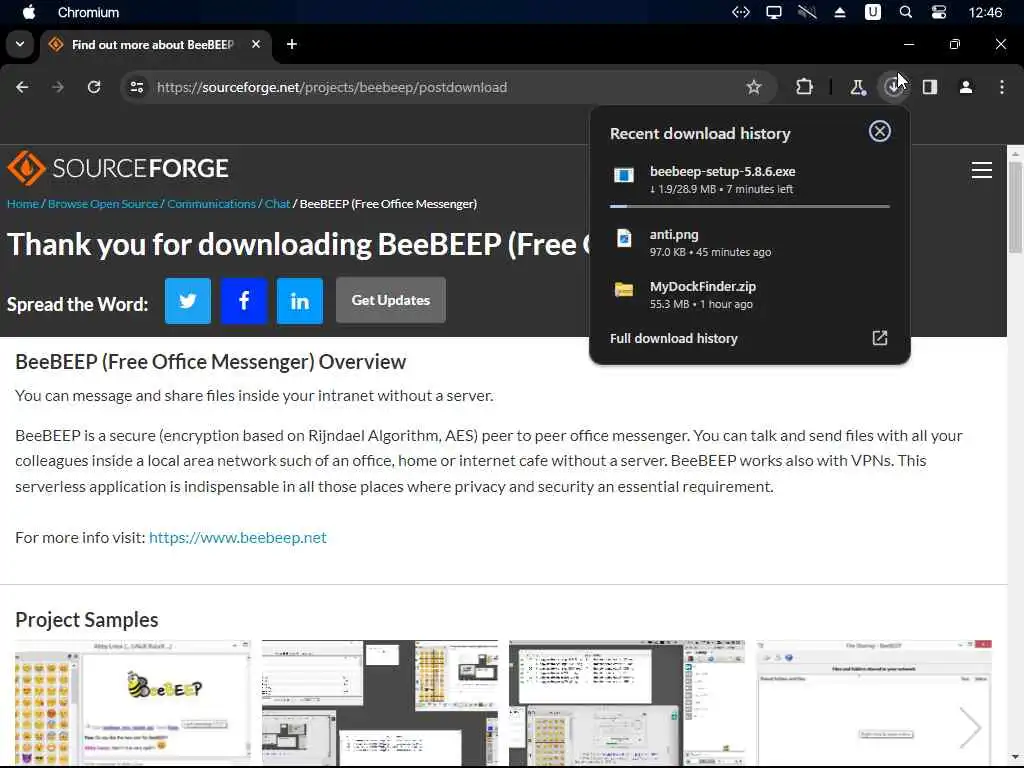Visit the https://www.beebeep.net link
This screenshot has width=1024, height=768.
[x=238, y=537]
